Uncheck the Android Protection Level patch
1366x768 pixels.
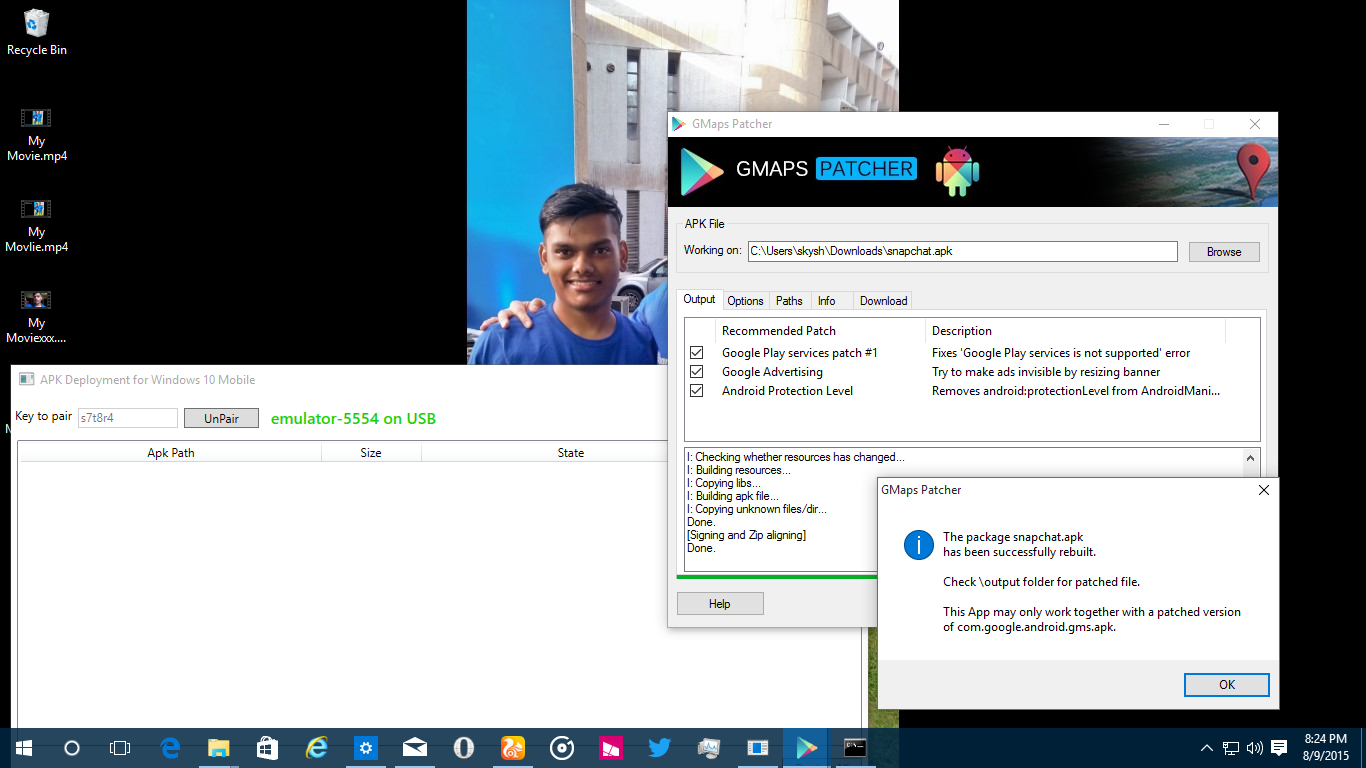pos(697,391)
